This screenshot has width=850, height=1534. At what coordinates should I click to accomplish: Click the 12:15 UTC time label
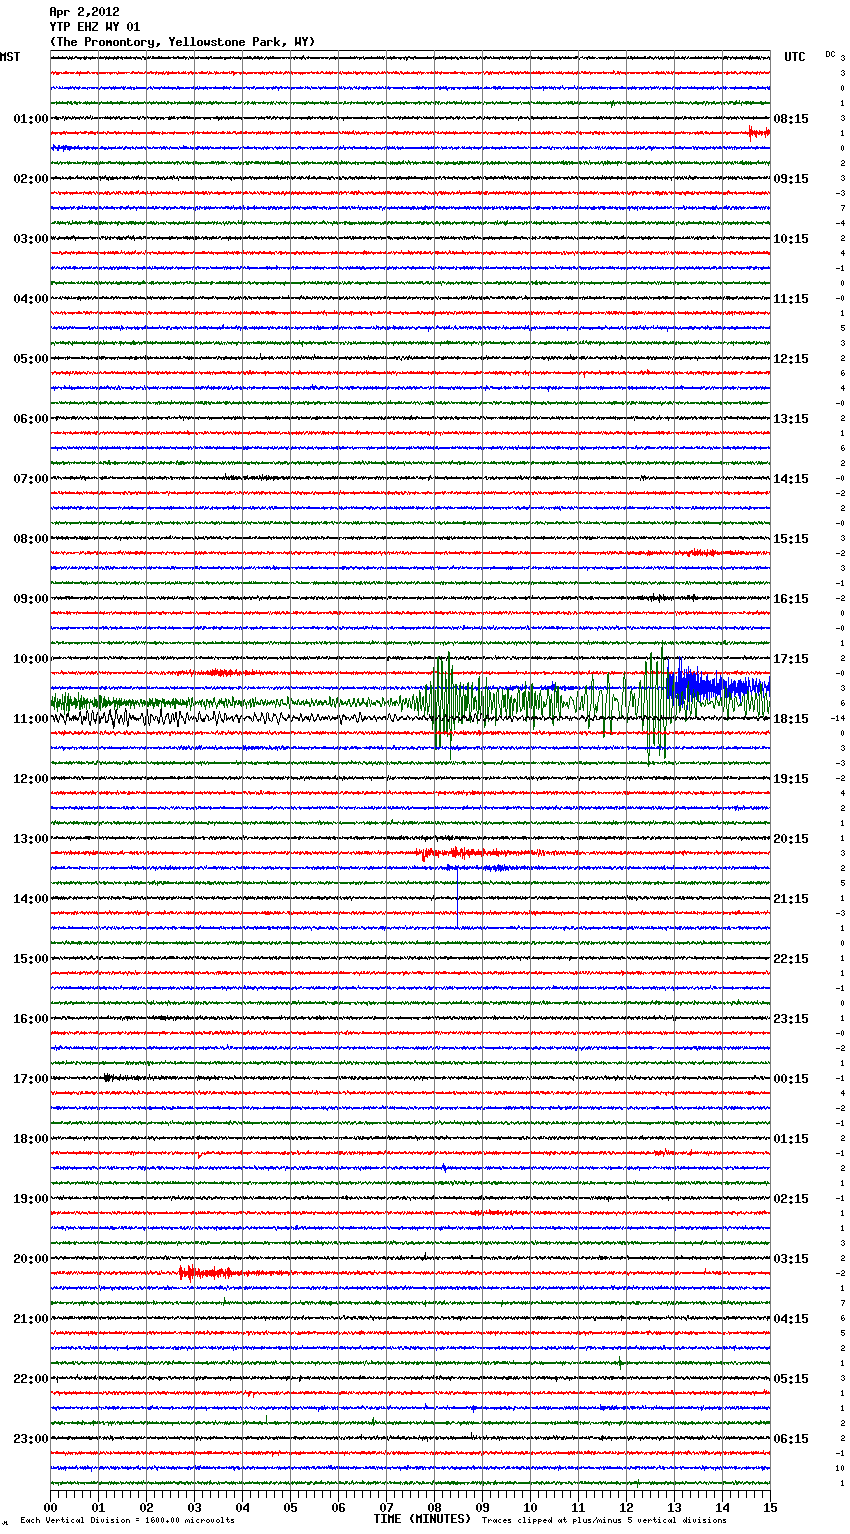click(791, 359)
